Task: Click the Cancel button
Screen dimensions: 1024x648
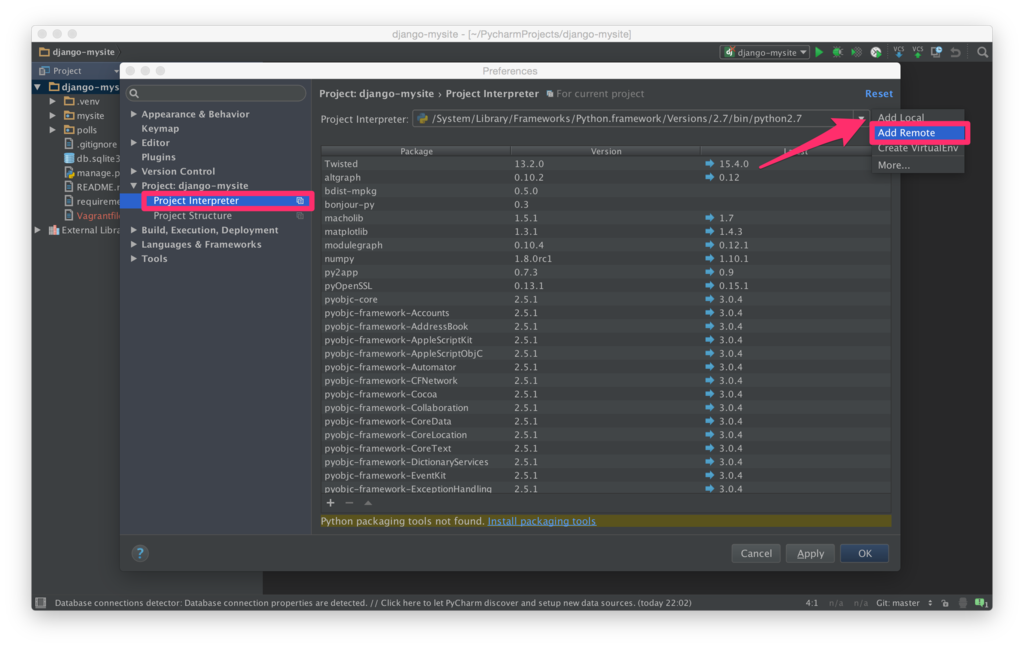Action: 756,553
